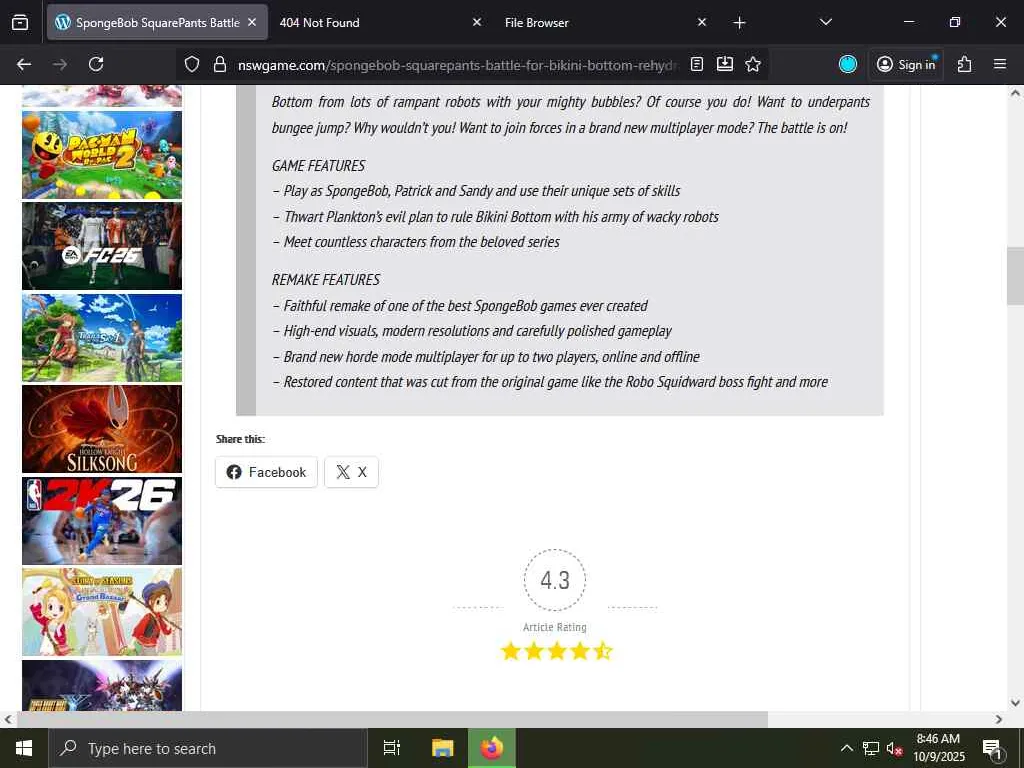Click the scroll up arrow
The width and height of the screenshot is (1024, 768).
[x=1015, y=93]
